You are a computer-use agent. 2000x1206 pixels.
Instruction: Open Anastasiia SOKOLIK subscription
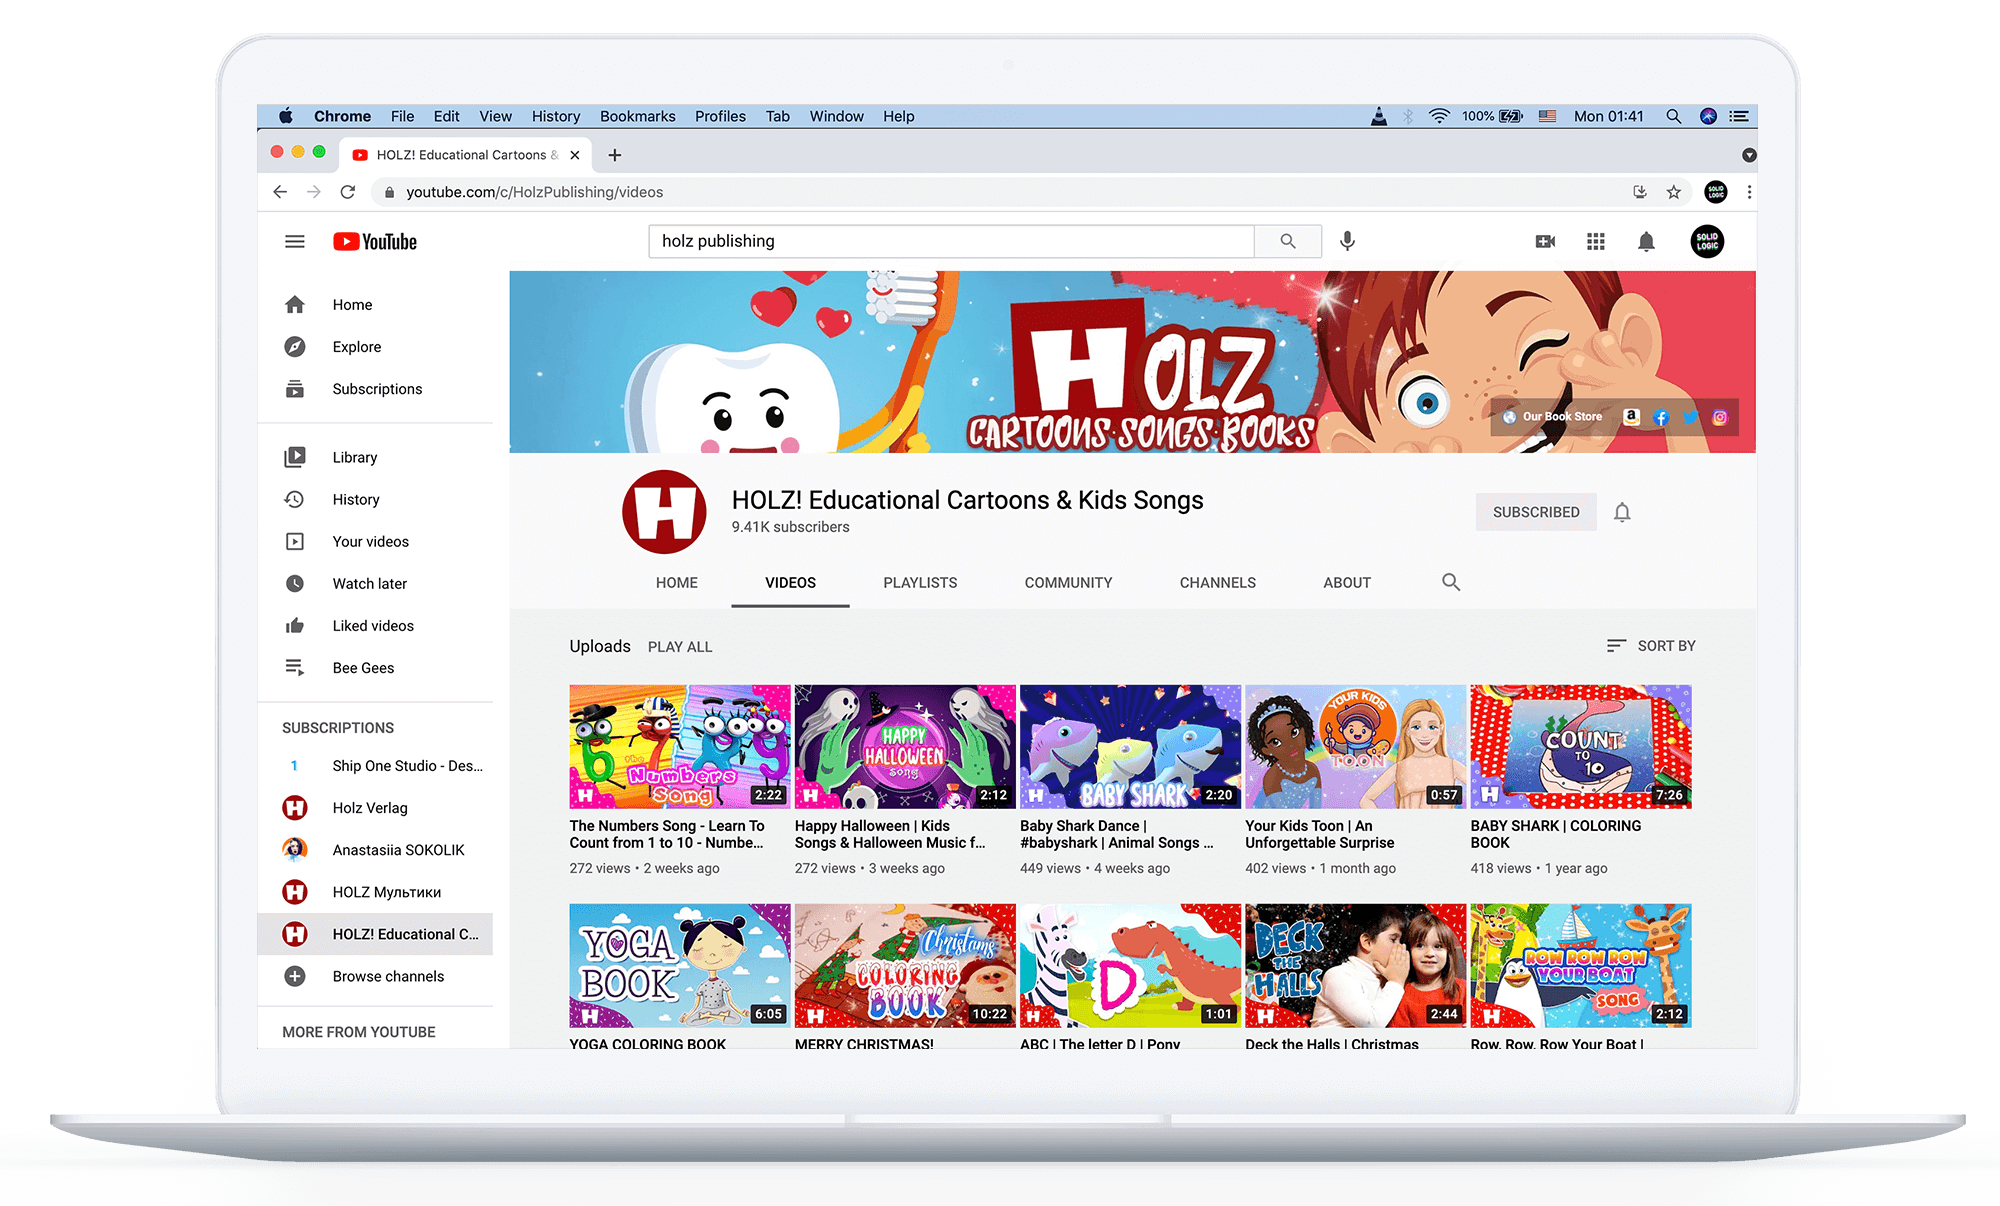point(375,849)
